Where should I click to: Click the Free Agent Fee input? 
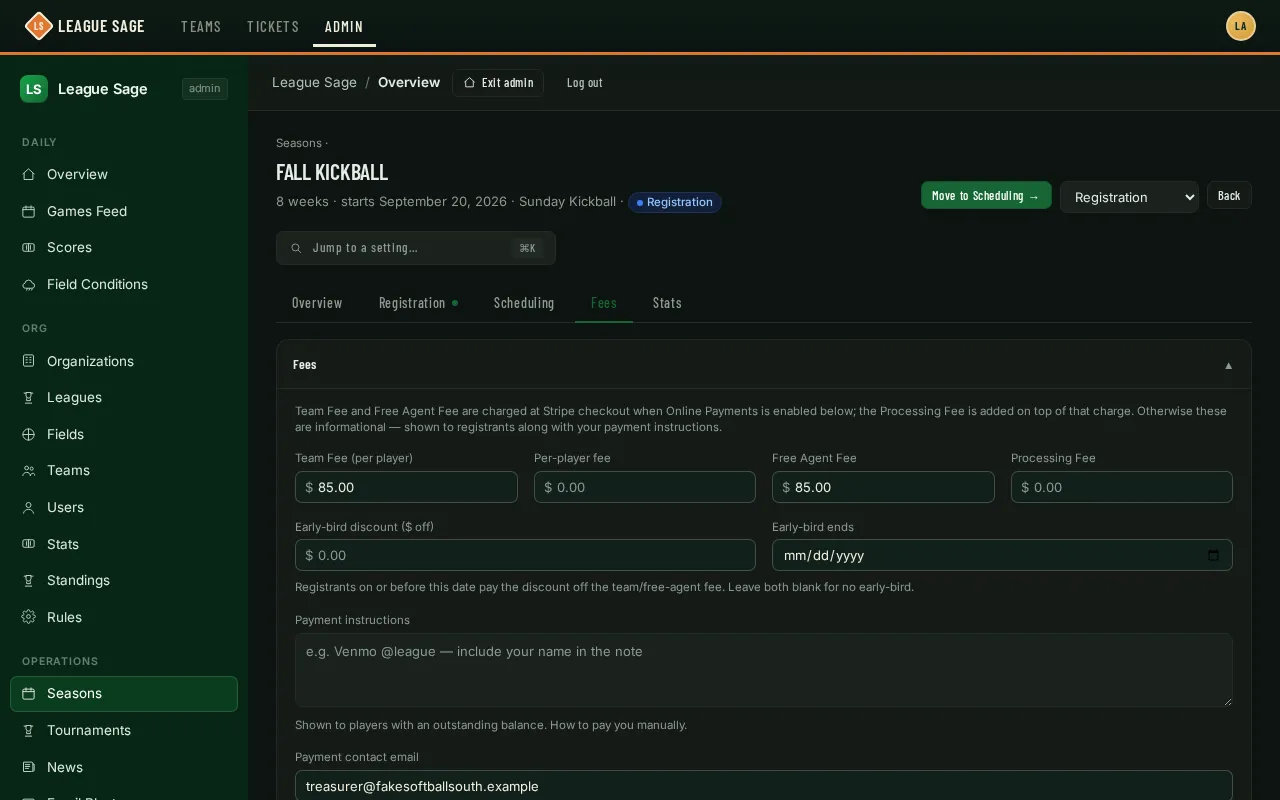[883, 487]
